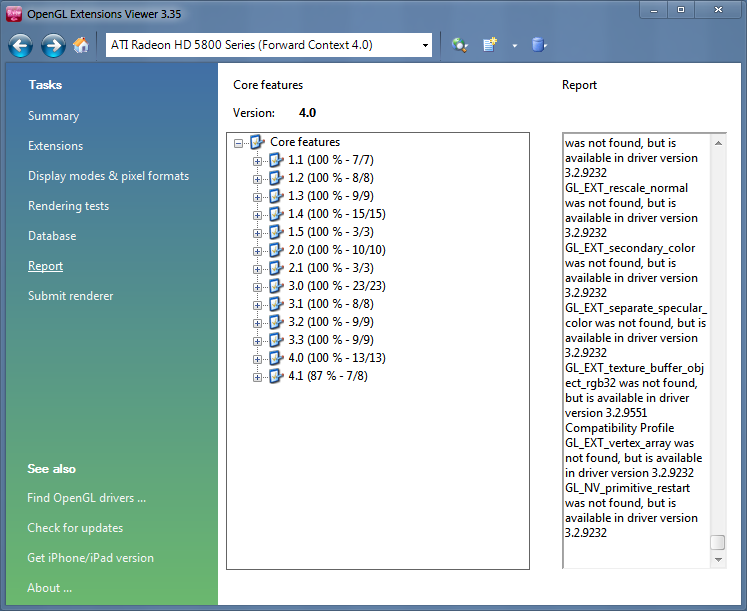The width and height of the screenshot is (747, 611).
Task: Click the globe search toolbar icon
Action: tap(460, 45)
